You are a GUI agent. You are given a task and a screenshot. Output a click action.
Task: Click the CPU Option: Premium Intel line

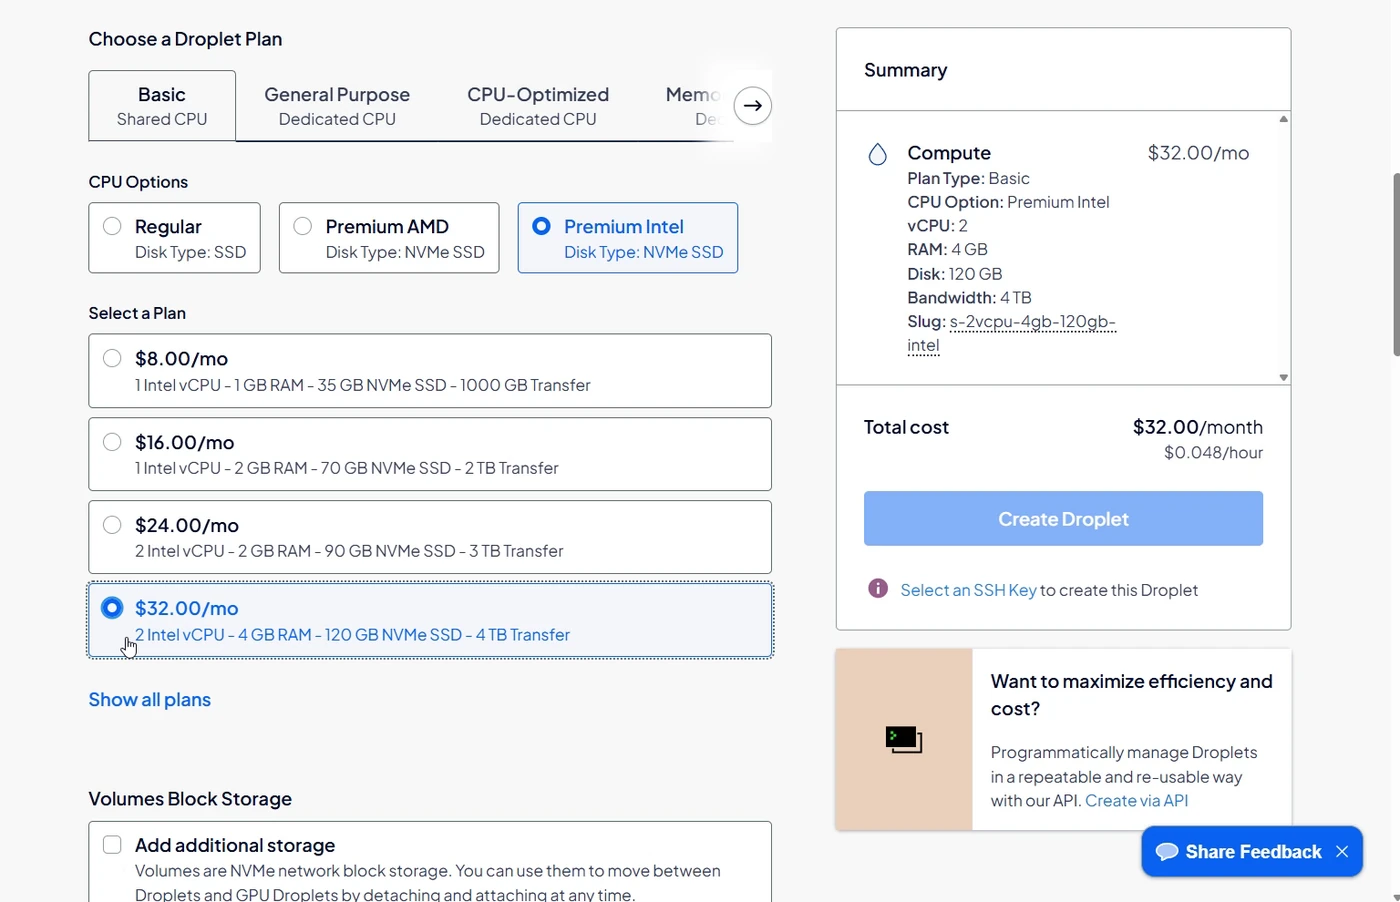1008,202
